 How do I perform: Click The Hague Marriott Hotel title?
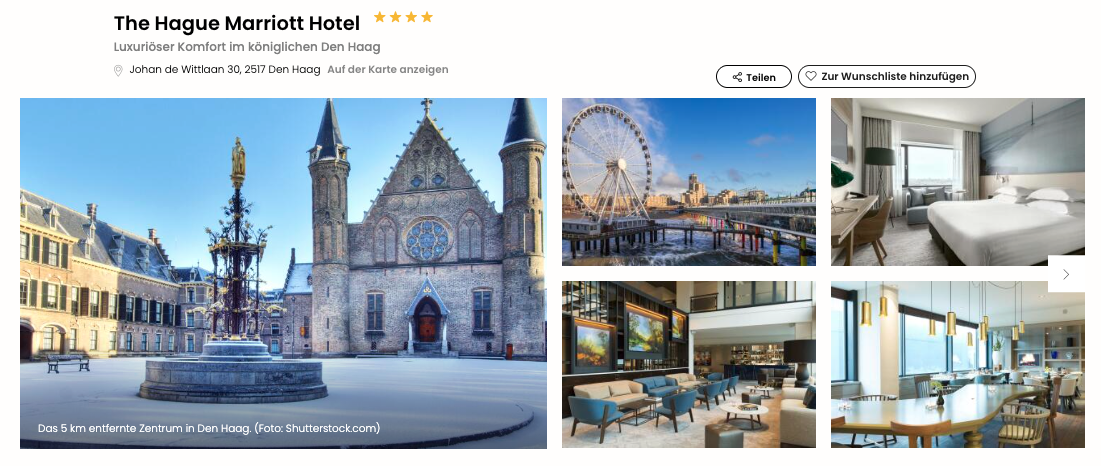tap(237, 24)
